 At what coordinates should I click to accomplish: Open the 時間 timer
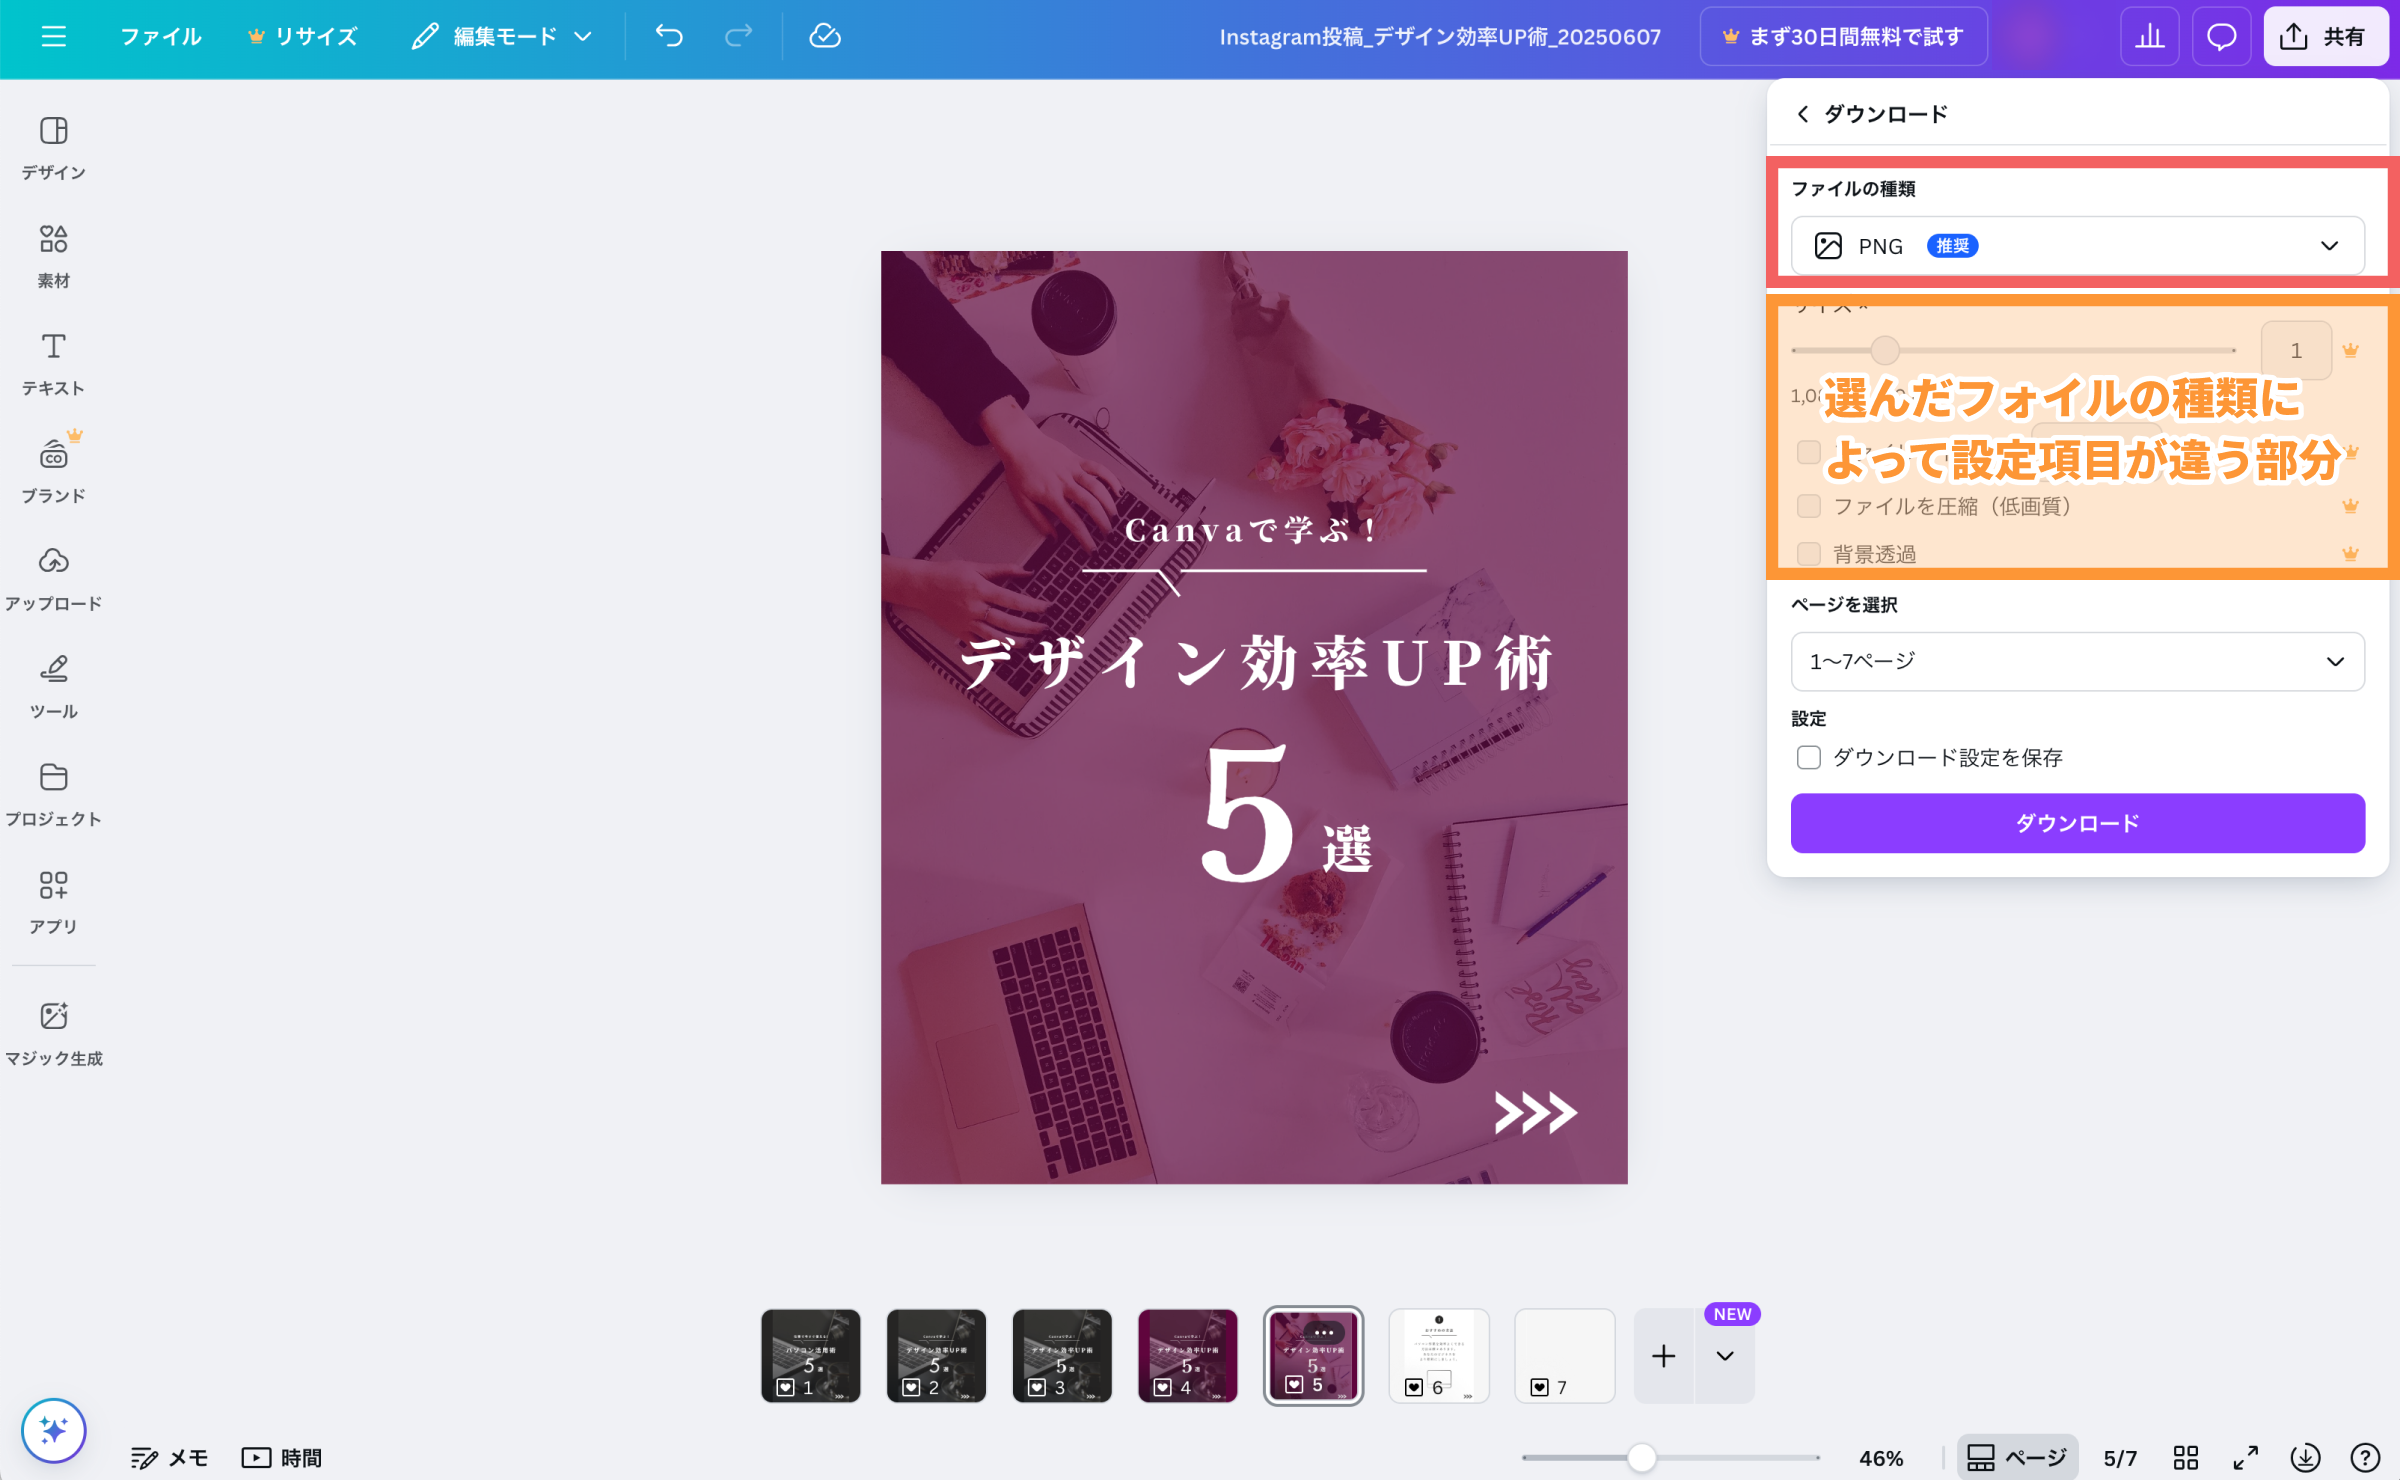282,1458
